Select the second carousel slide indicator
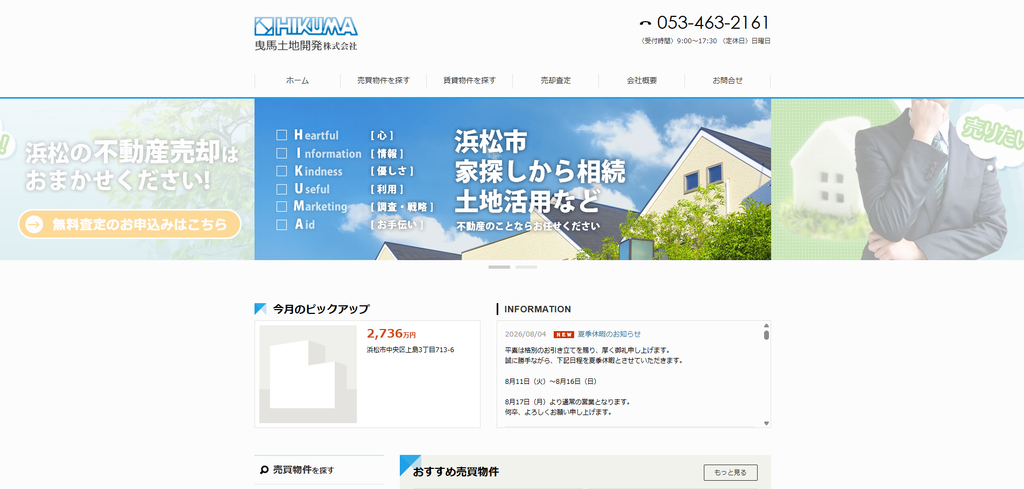Image resolution: width=1024 pixels, height=489 pixels. [526, 267]
